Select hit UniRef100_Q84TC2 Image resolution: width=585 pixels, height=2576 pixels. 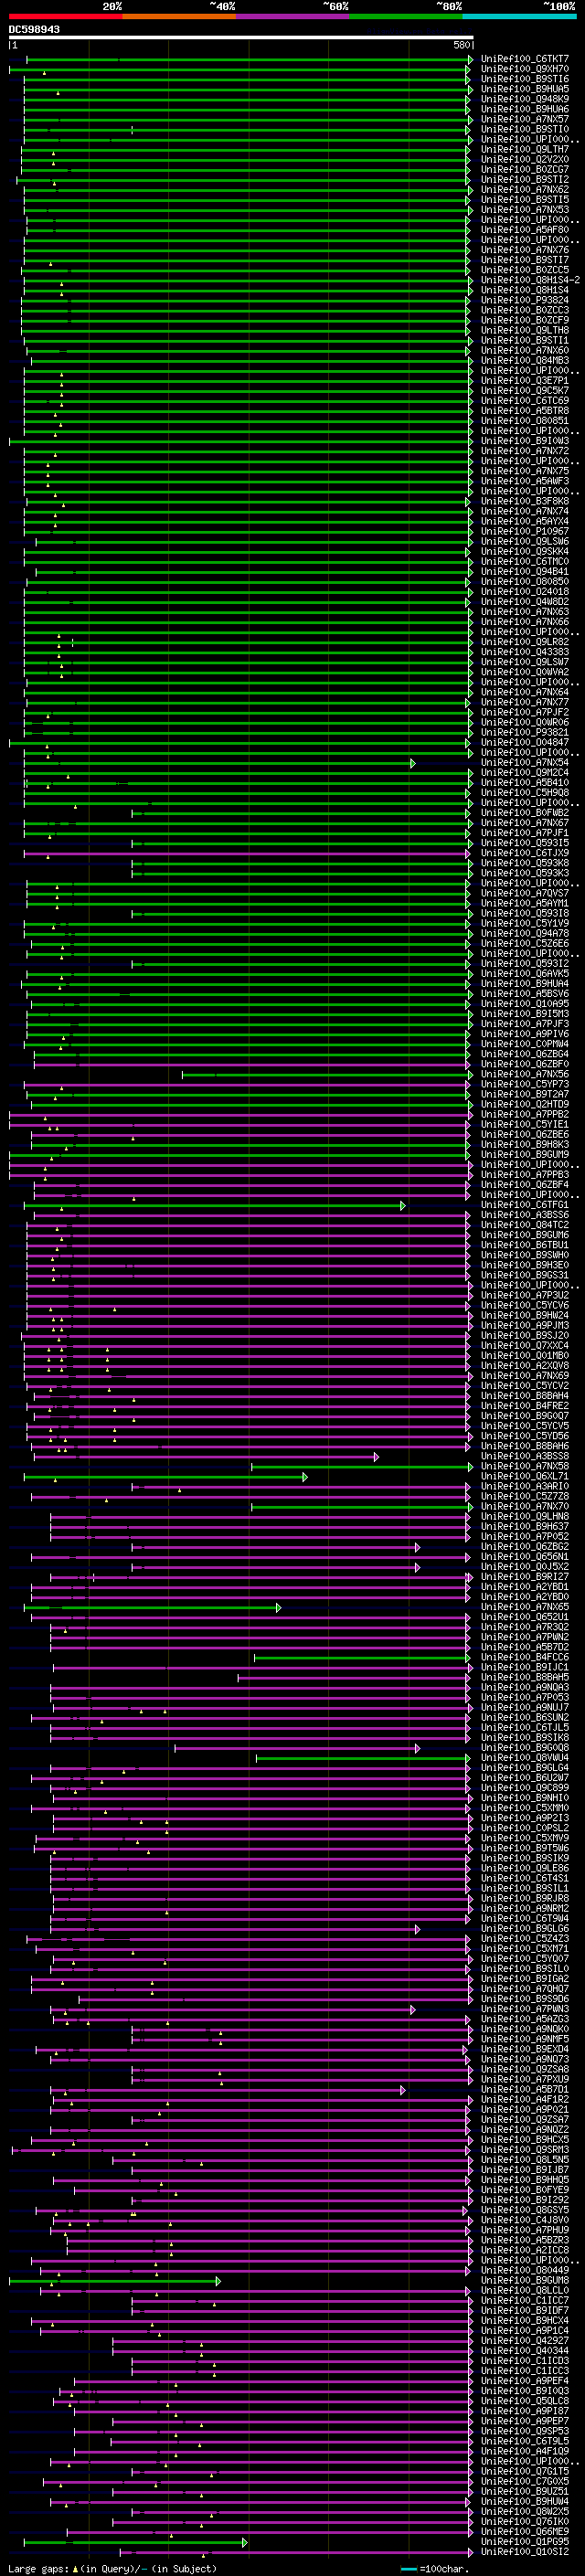(x=524, y=1226)
